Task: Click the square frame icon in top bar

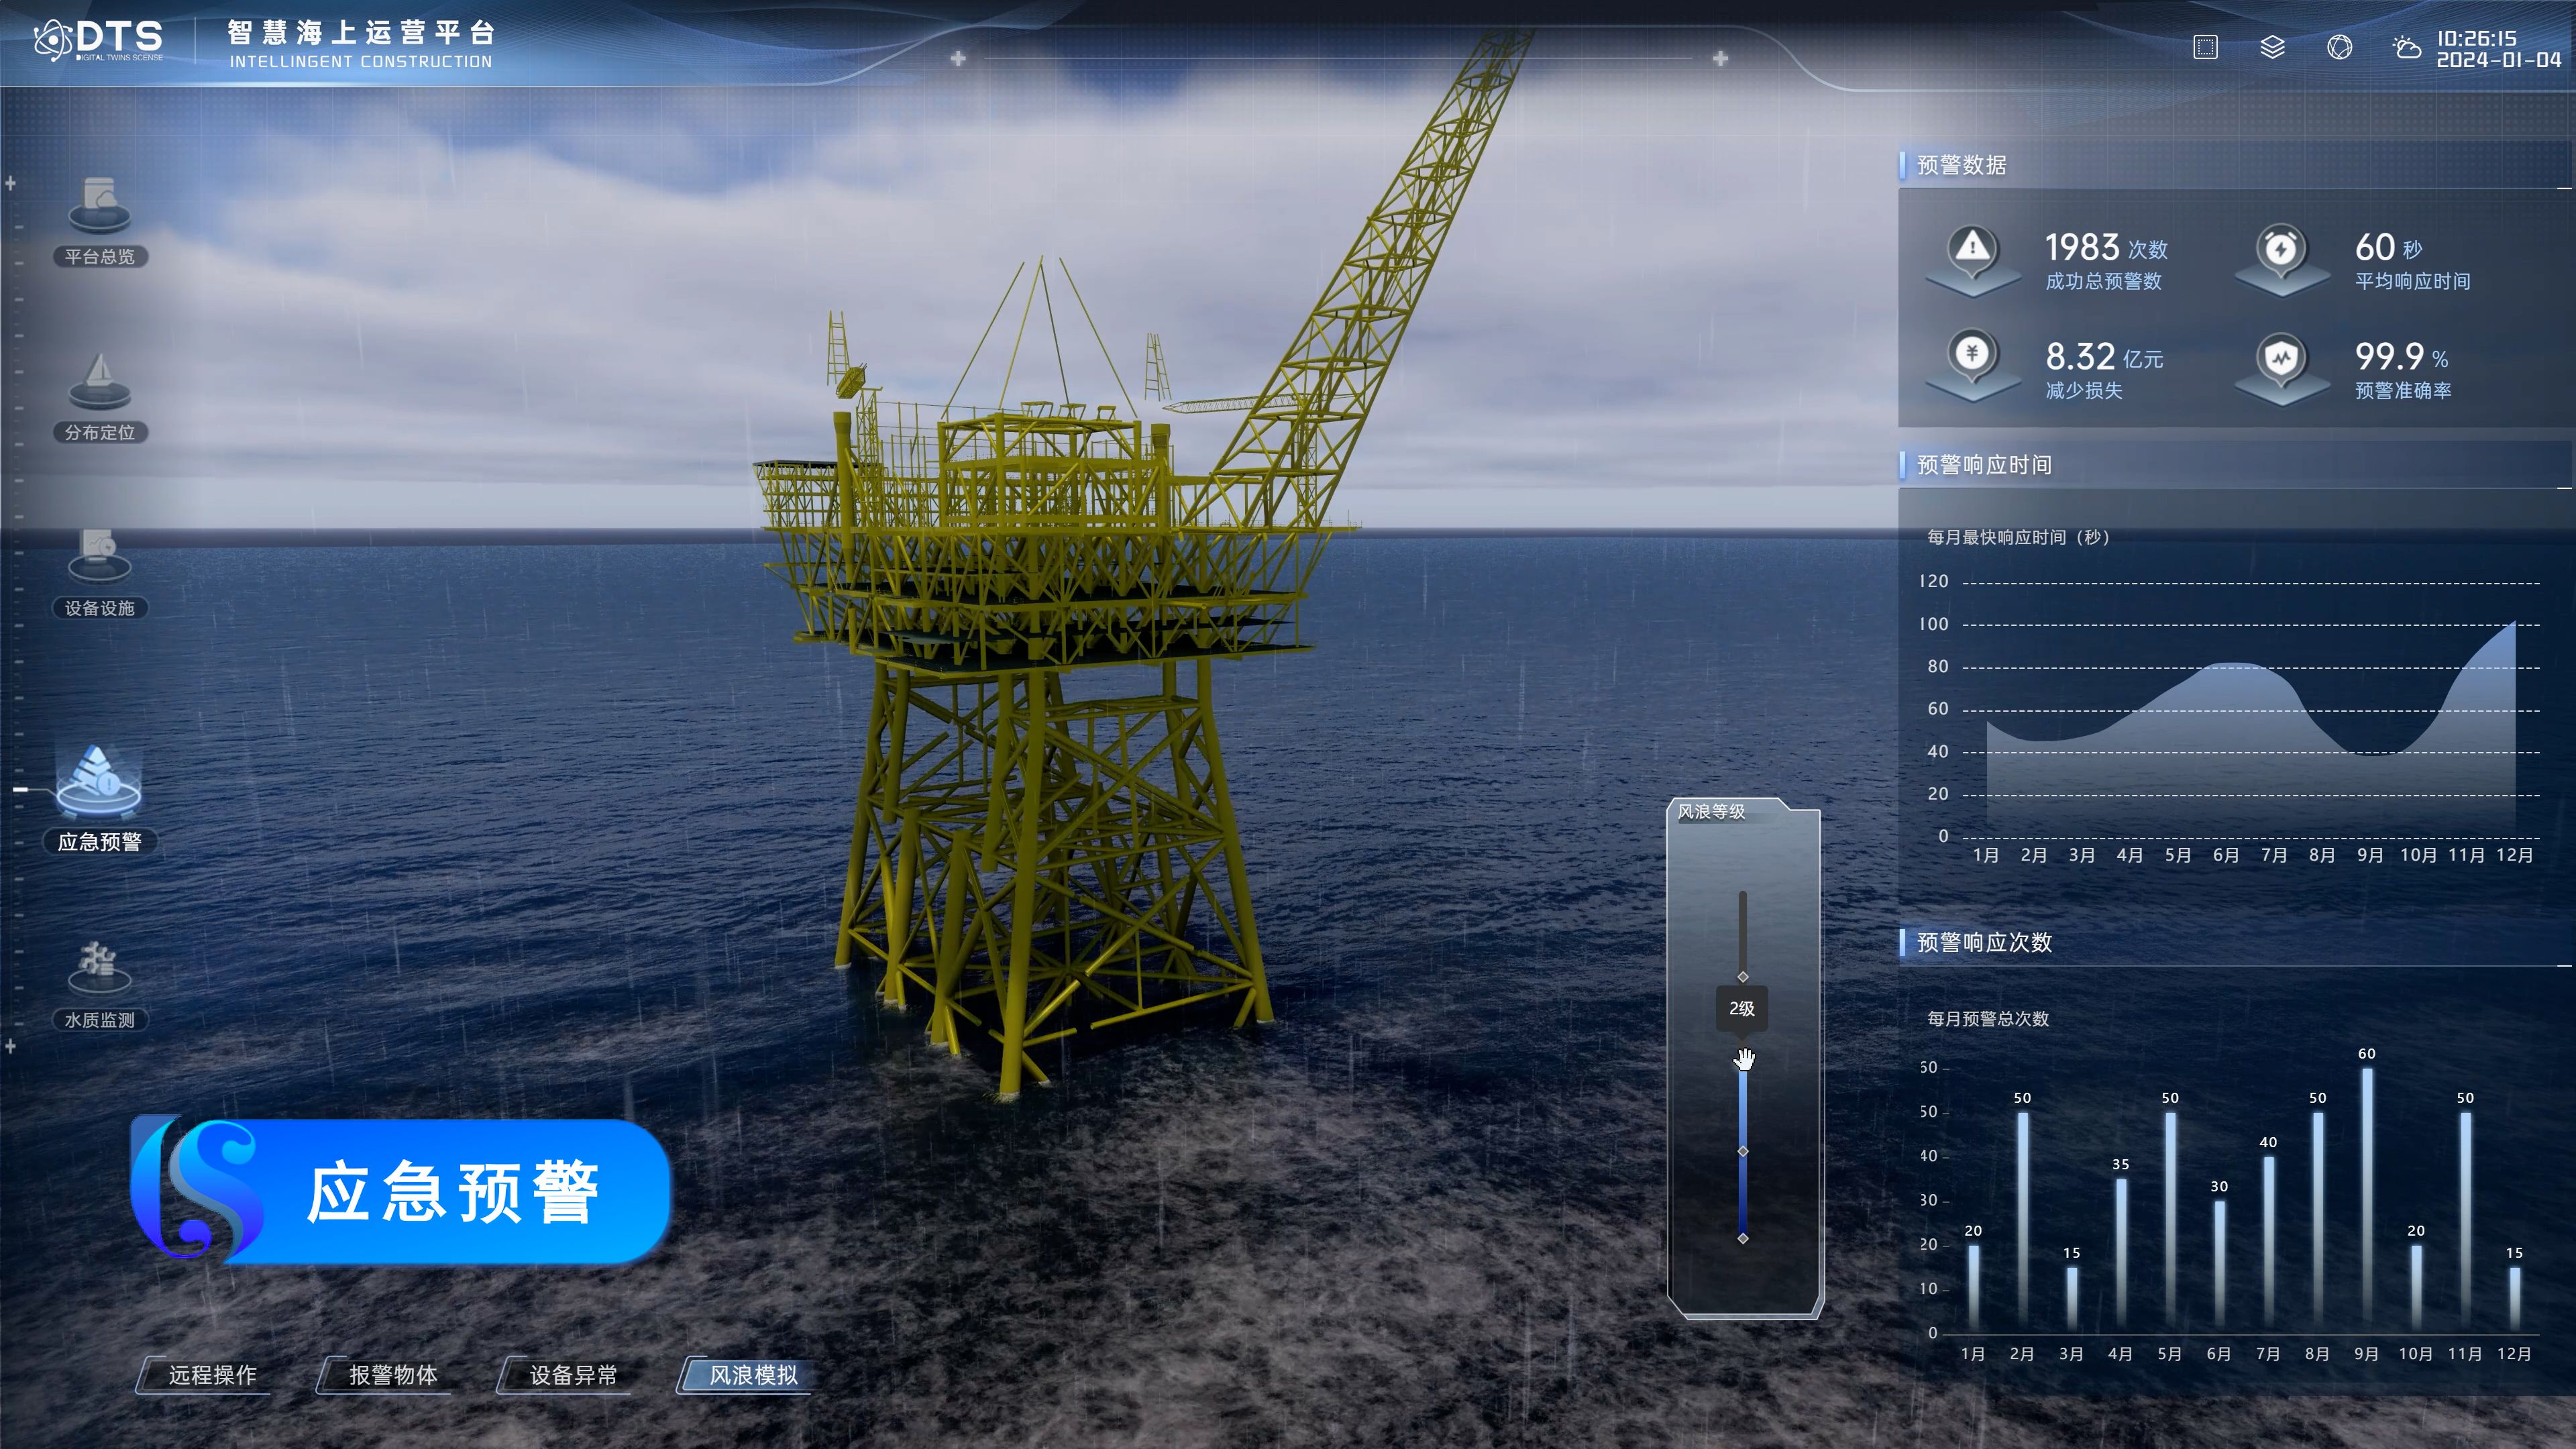Action: [2205, 47]
